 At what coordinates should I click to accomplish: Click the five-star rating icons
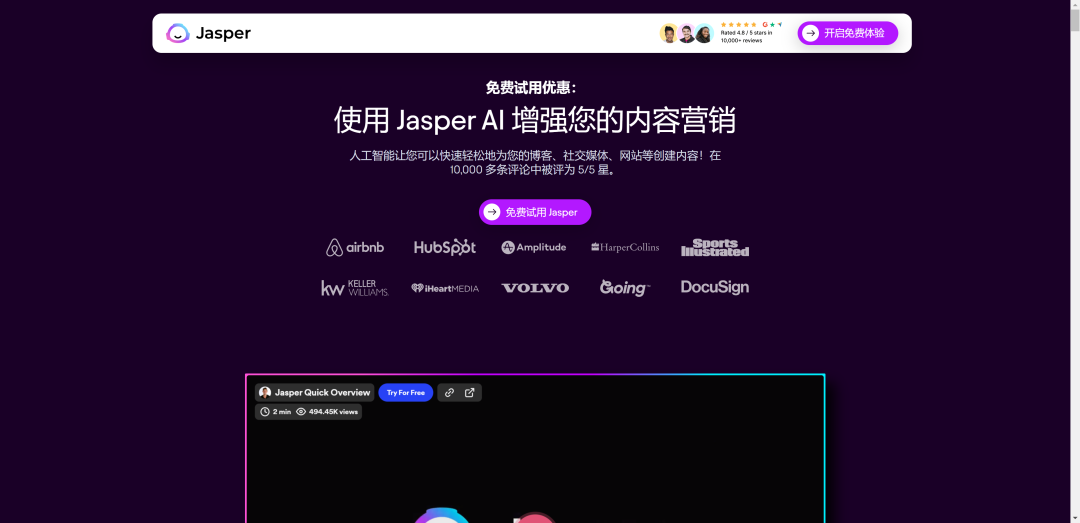pyautogui.click(x=738, y=25)
